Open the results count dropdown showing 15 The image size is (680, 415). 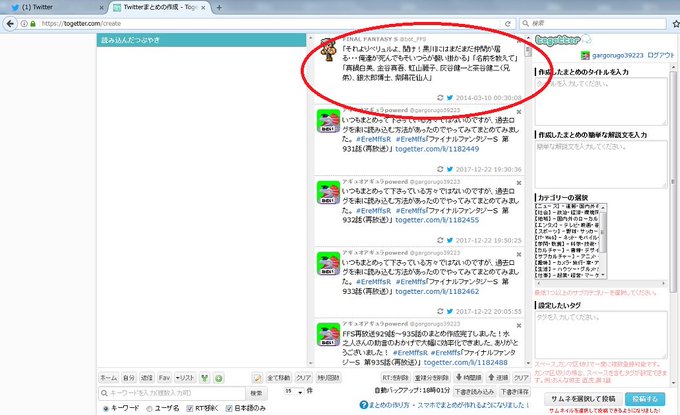tap(294, 392)
